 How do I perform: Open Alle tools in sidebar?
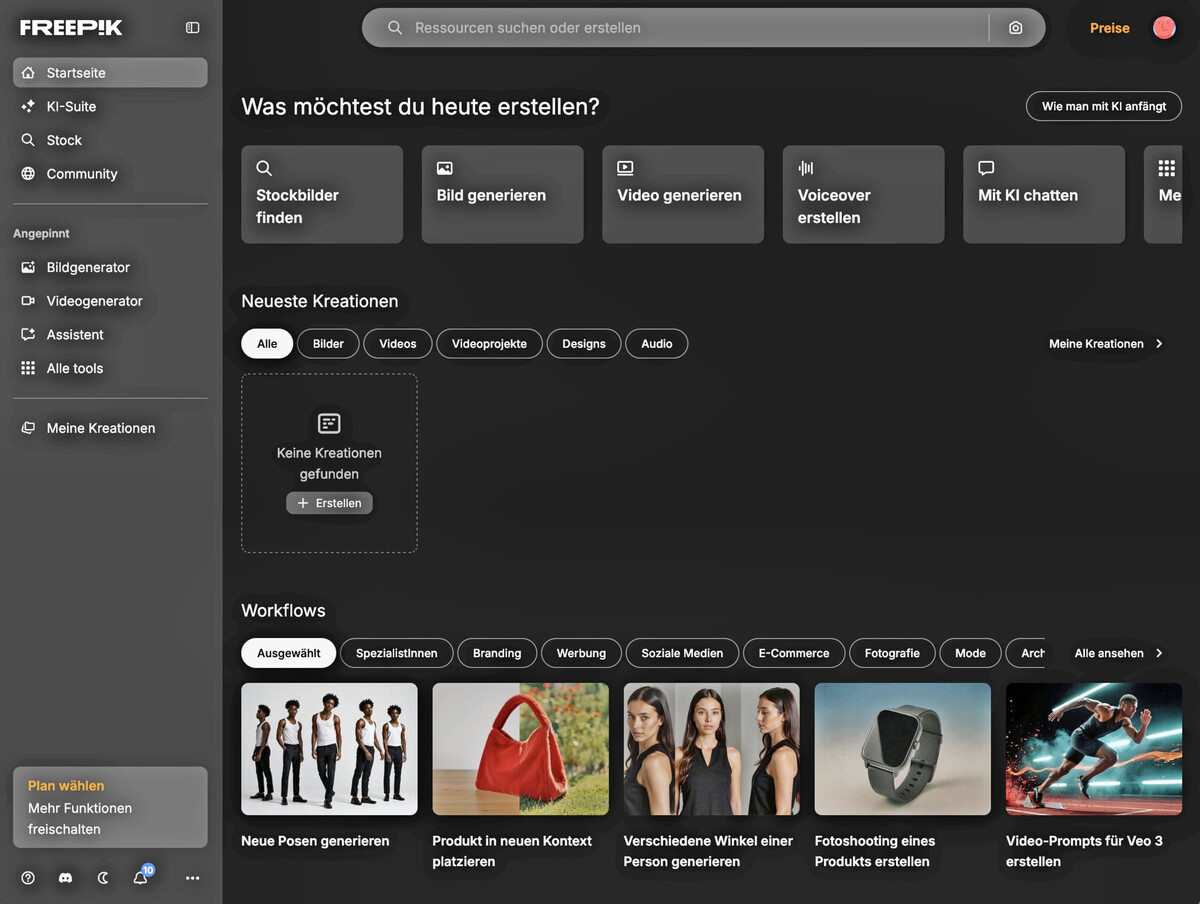coord(75,368)
